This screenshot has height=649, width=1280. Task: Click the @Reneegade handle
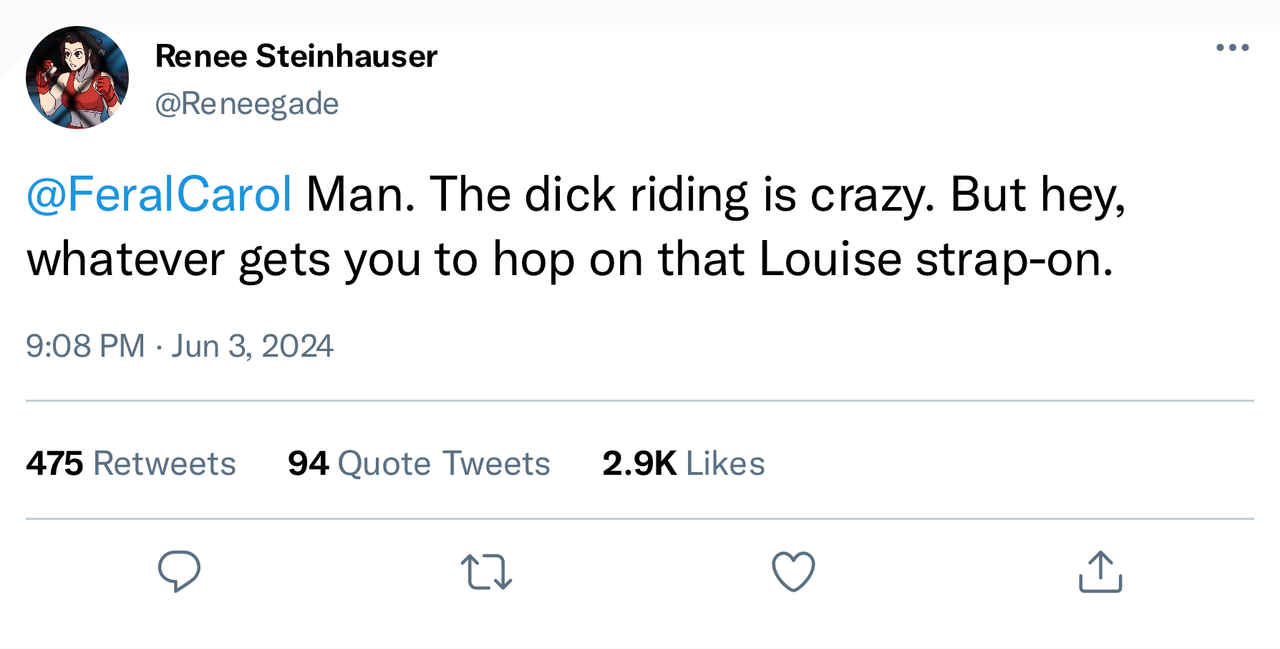pos(247,103)
